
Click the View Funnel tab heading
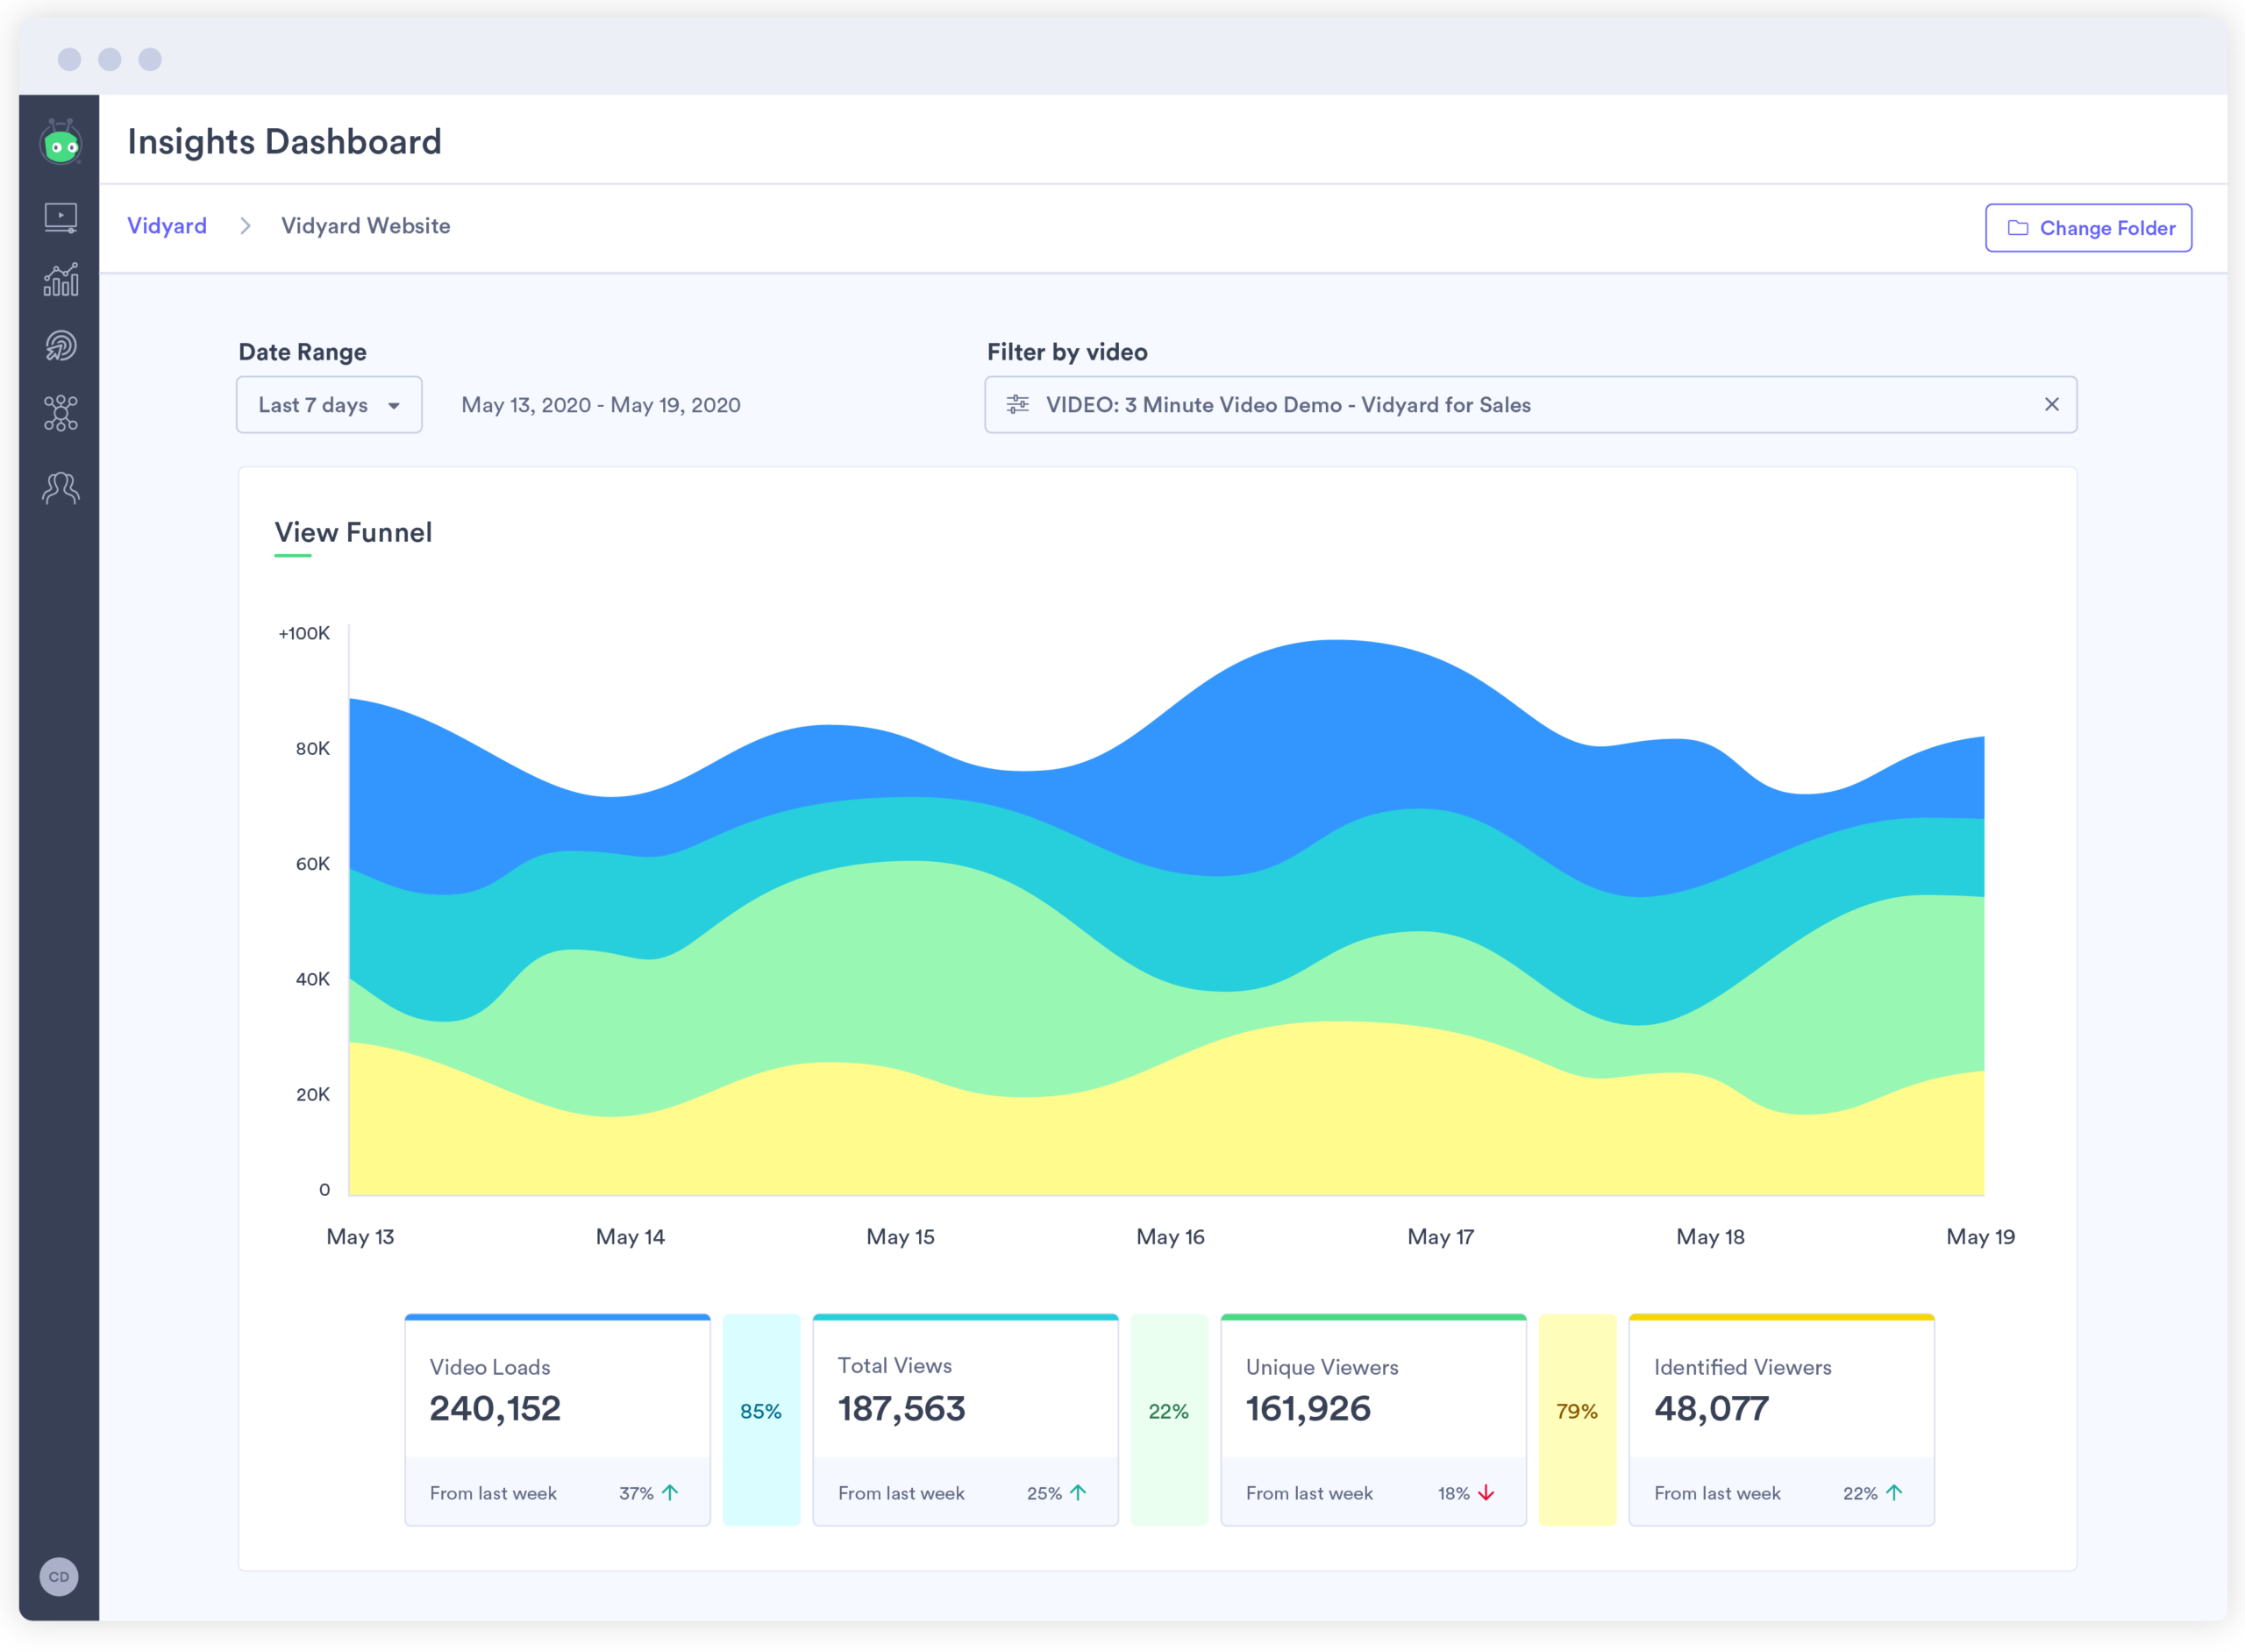point(353,532)
